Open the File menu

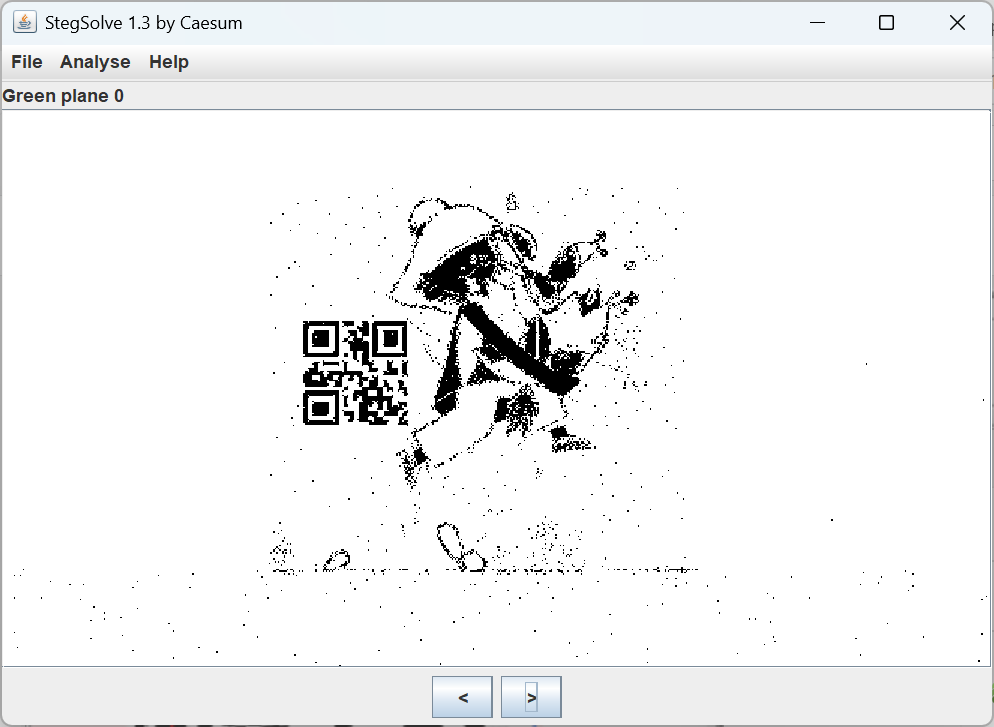[x=27, y=62]
